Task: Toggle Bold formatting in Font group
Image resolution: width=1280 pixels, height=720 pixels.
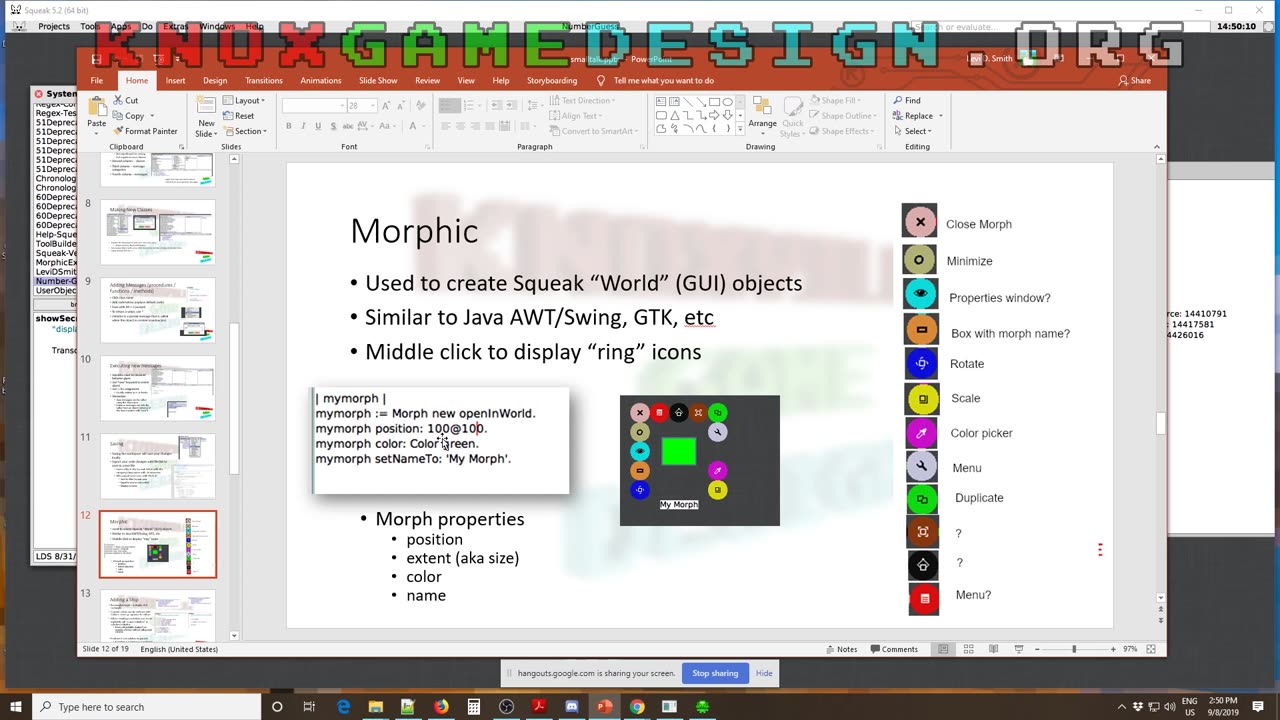Action: click(x=289, y=126)
